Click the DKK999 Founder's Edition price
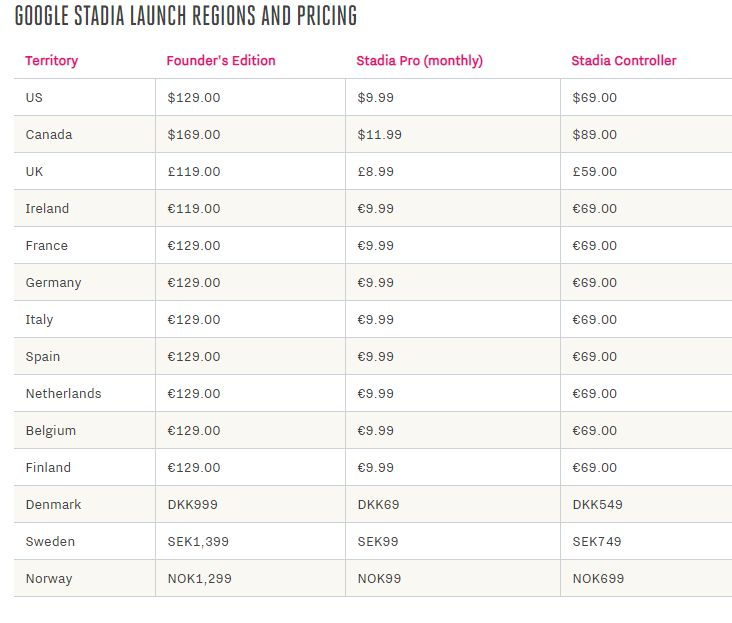 [192, 505]
